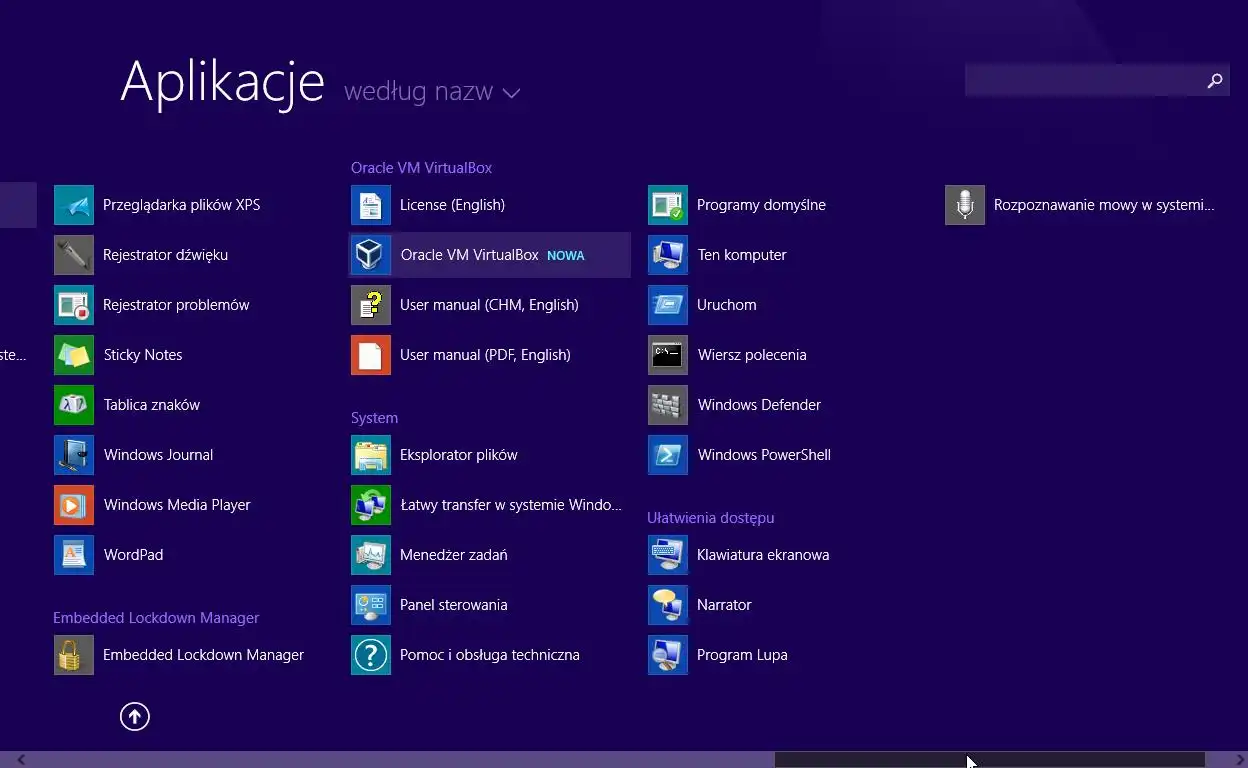Launch Narrator icon
The image size is (1248, 768).
[x=668, y=605]
